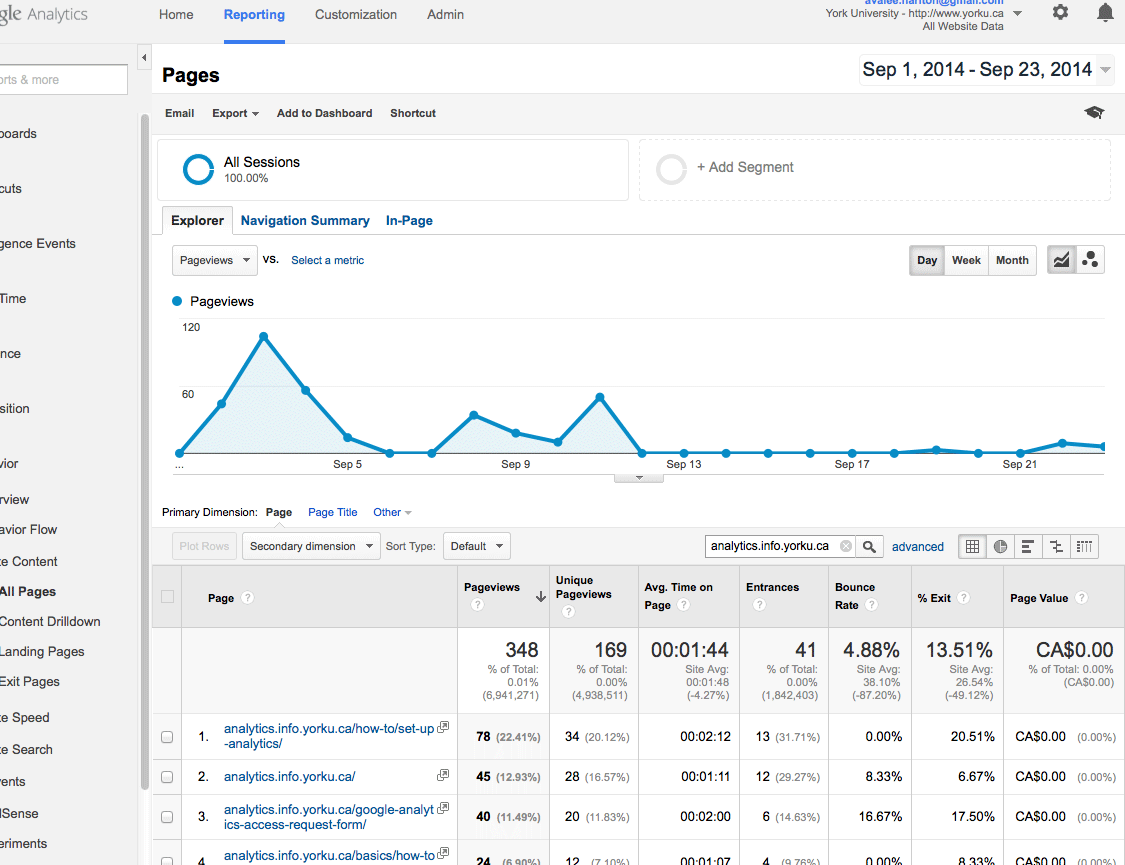Screen dimensions: 1125x865
Task: Click the Sep 2 peak point on chart
Action: pyautogui.click(x=263, y=336)
